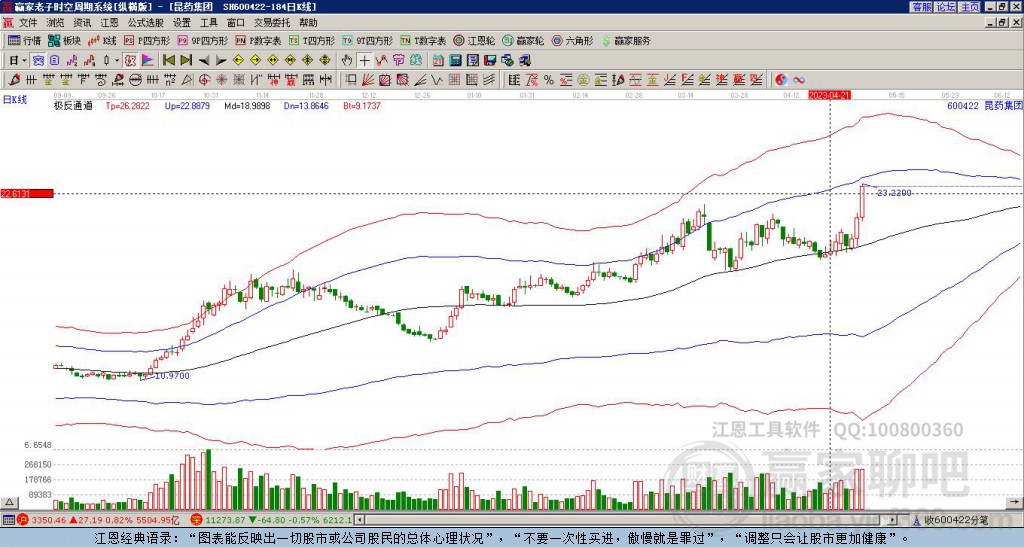The height and width of the screenshot is (548, 1024).
Task: Click the 行情 toolbar button
Action: [x=24, y=40]
